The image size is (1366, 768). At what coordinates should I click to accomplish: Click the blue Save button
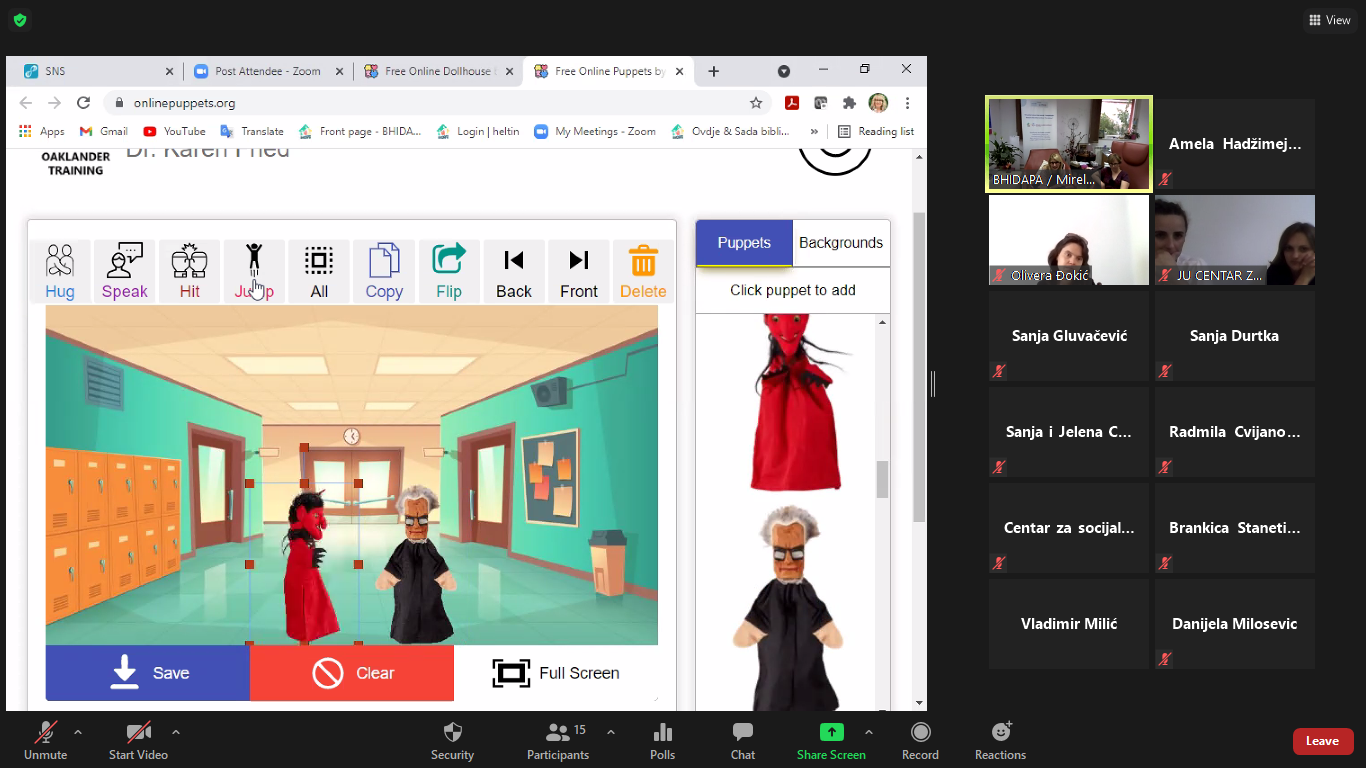[x=148, y=673]
